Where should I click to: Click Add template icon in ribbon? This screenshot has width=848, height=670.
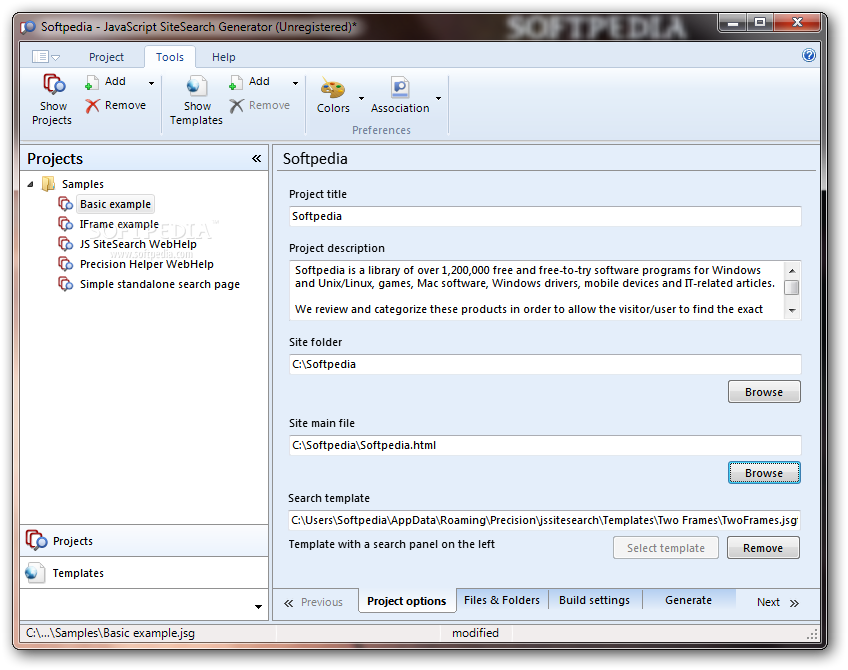pos(236,82)
